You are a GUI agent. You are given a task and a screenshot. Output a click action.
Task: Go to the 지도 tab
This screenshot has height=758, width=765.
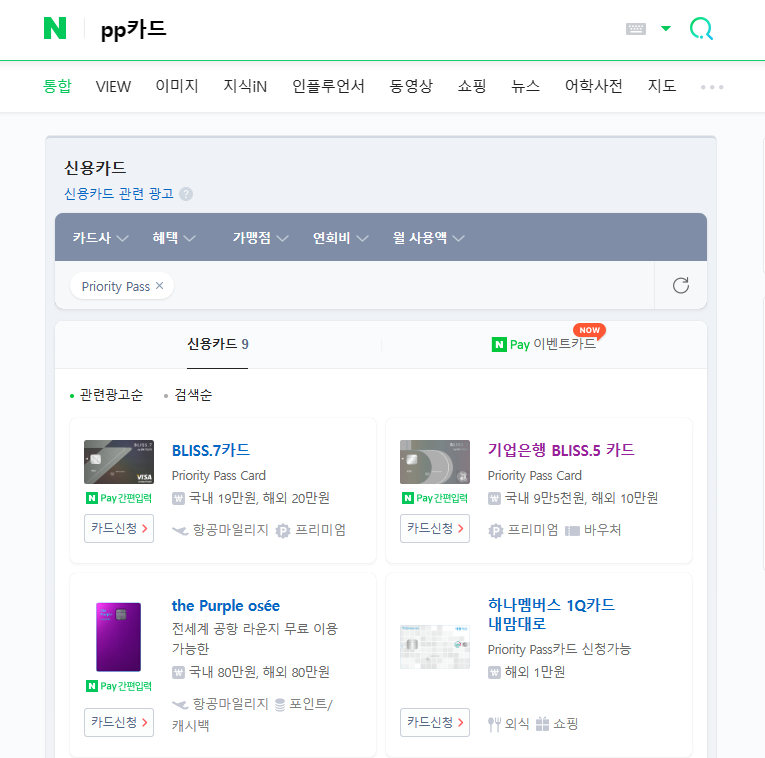click(662, 86)
